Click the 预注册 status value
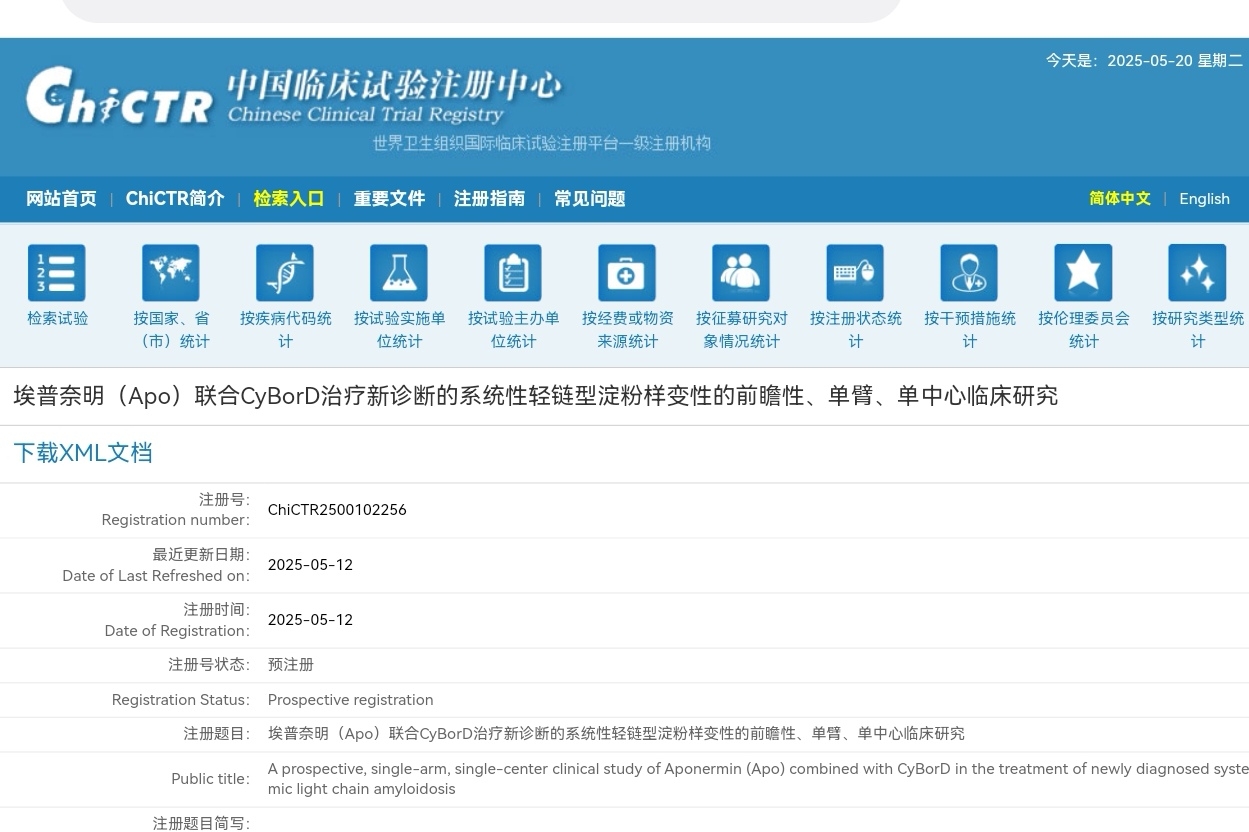The image size is (1249, 832). tap(291, 664)
